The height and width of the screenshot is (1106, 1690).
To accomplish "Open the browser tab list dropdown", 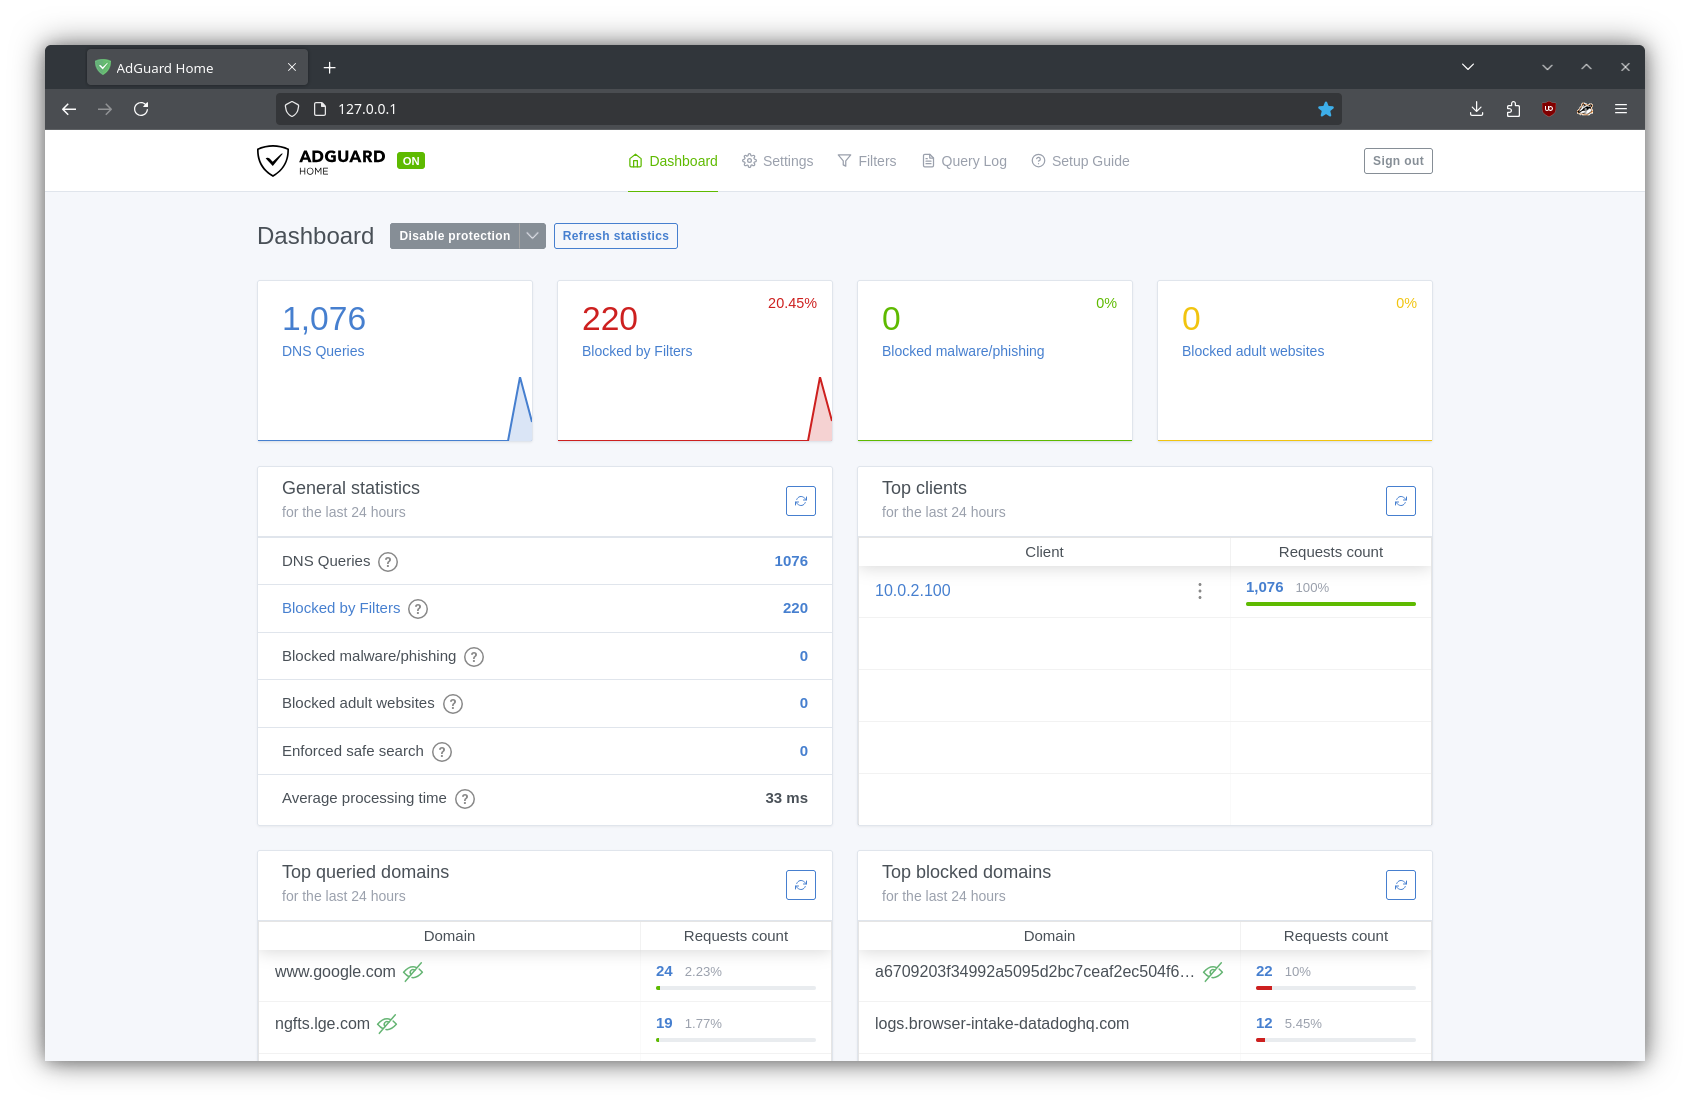I will (1467, 67).
